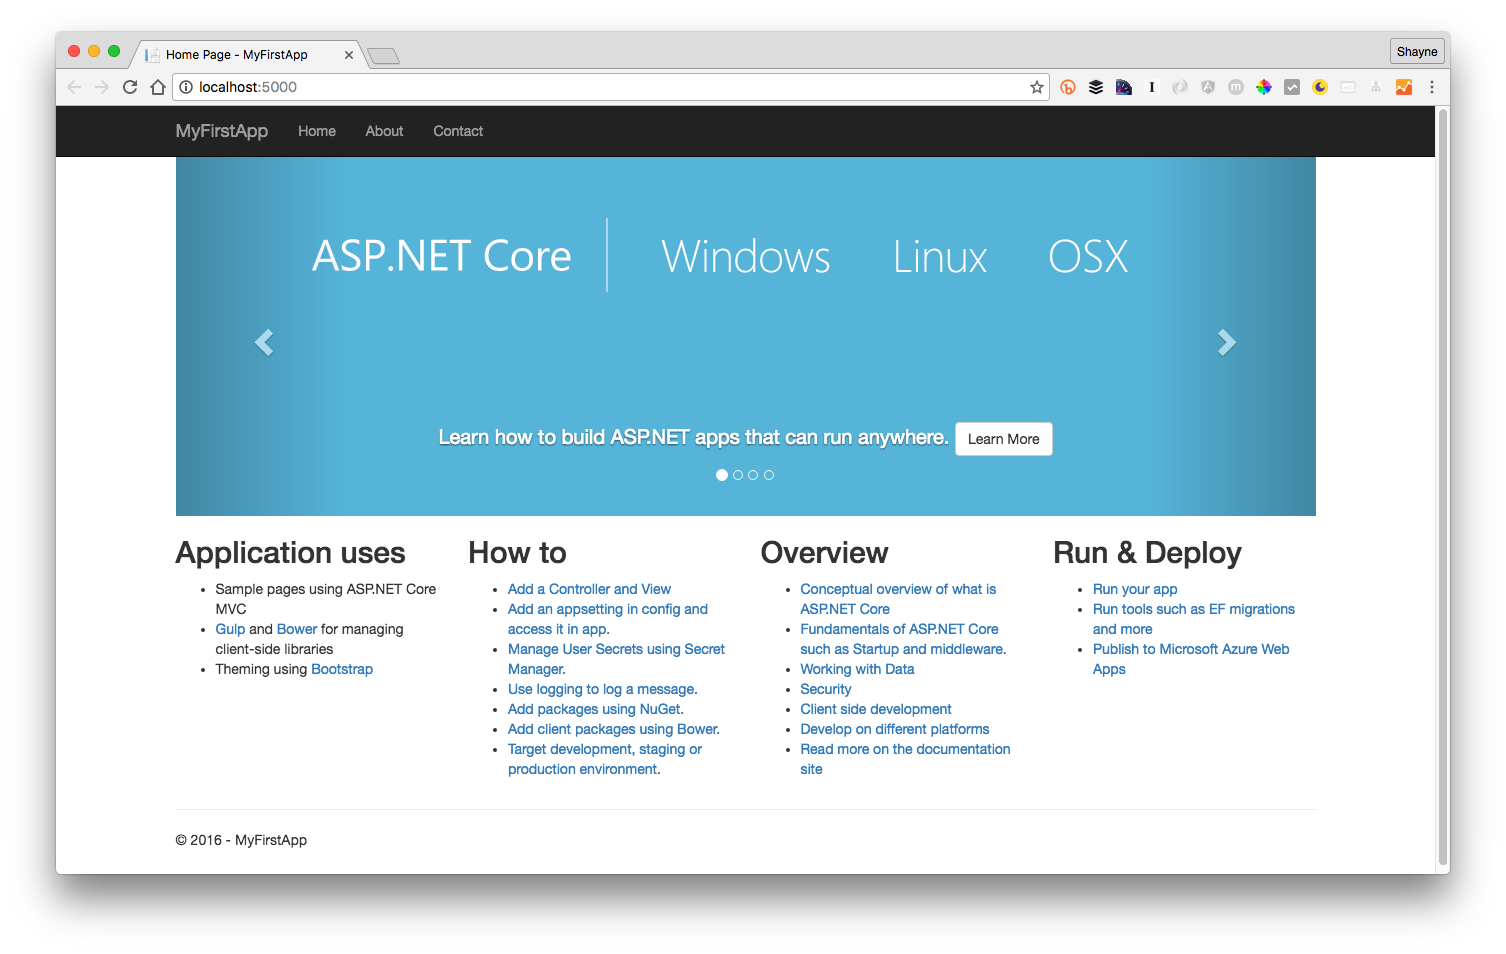Open the dark-mode moon extension icon

click(1319, 87)
